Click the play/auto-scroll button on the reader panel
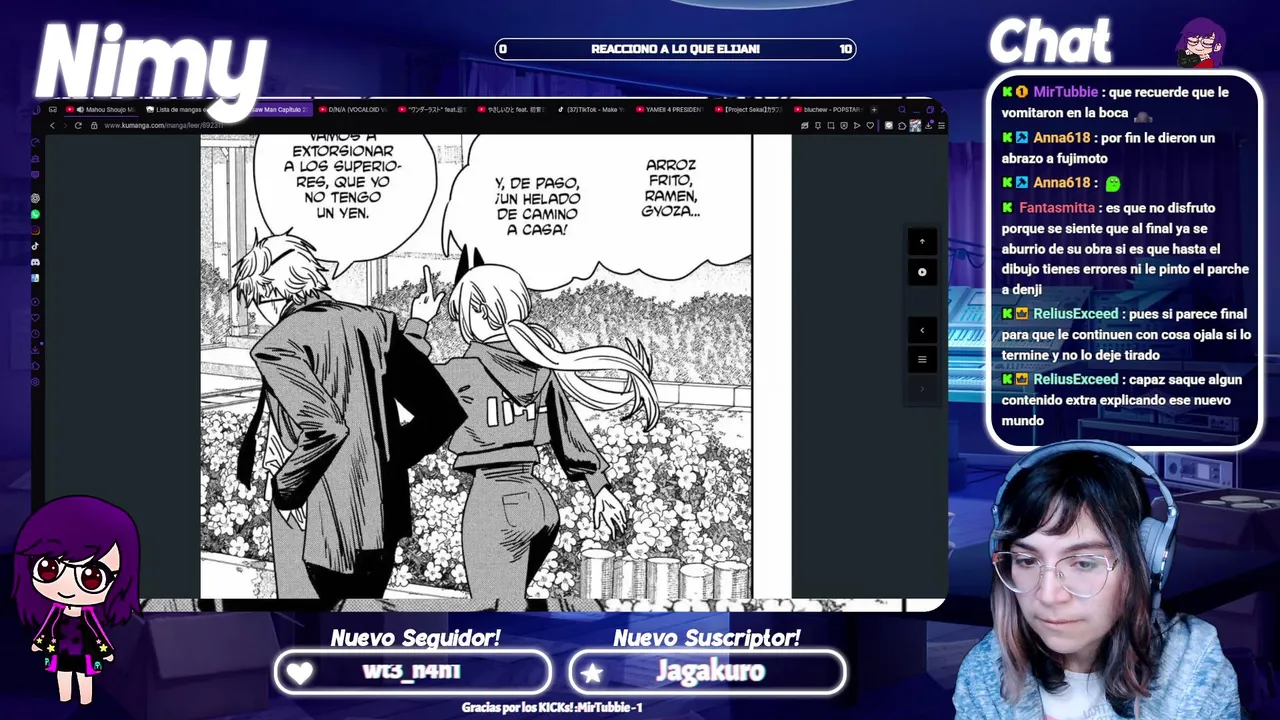 click(x=922, y=272)
